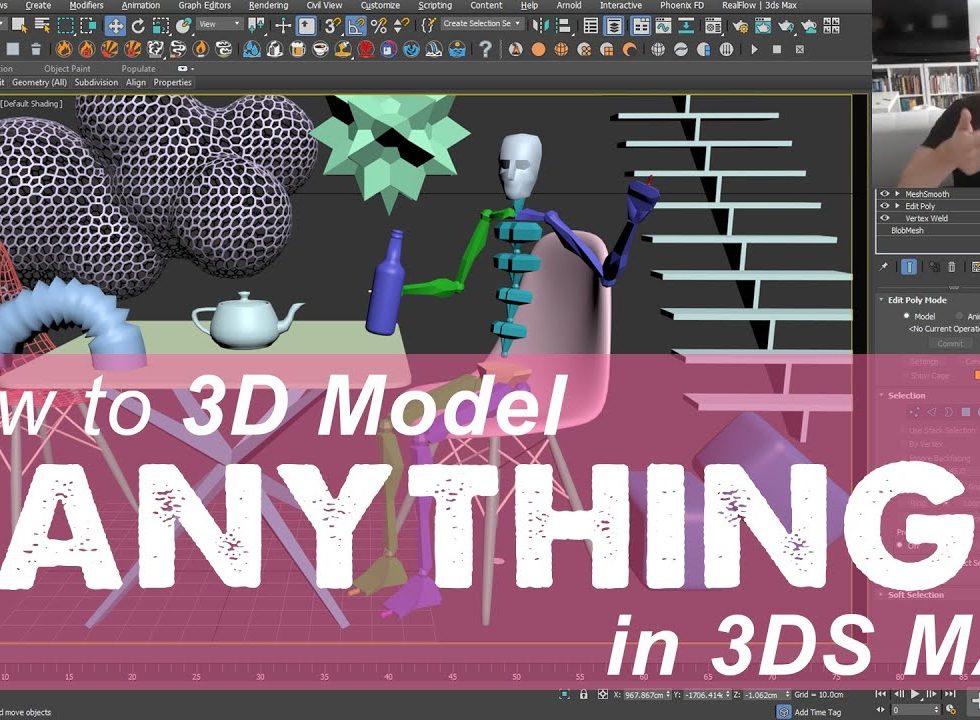Toggle the Angle Snap icon

[356, 26]
